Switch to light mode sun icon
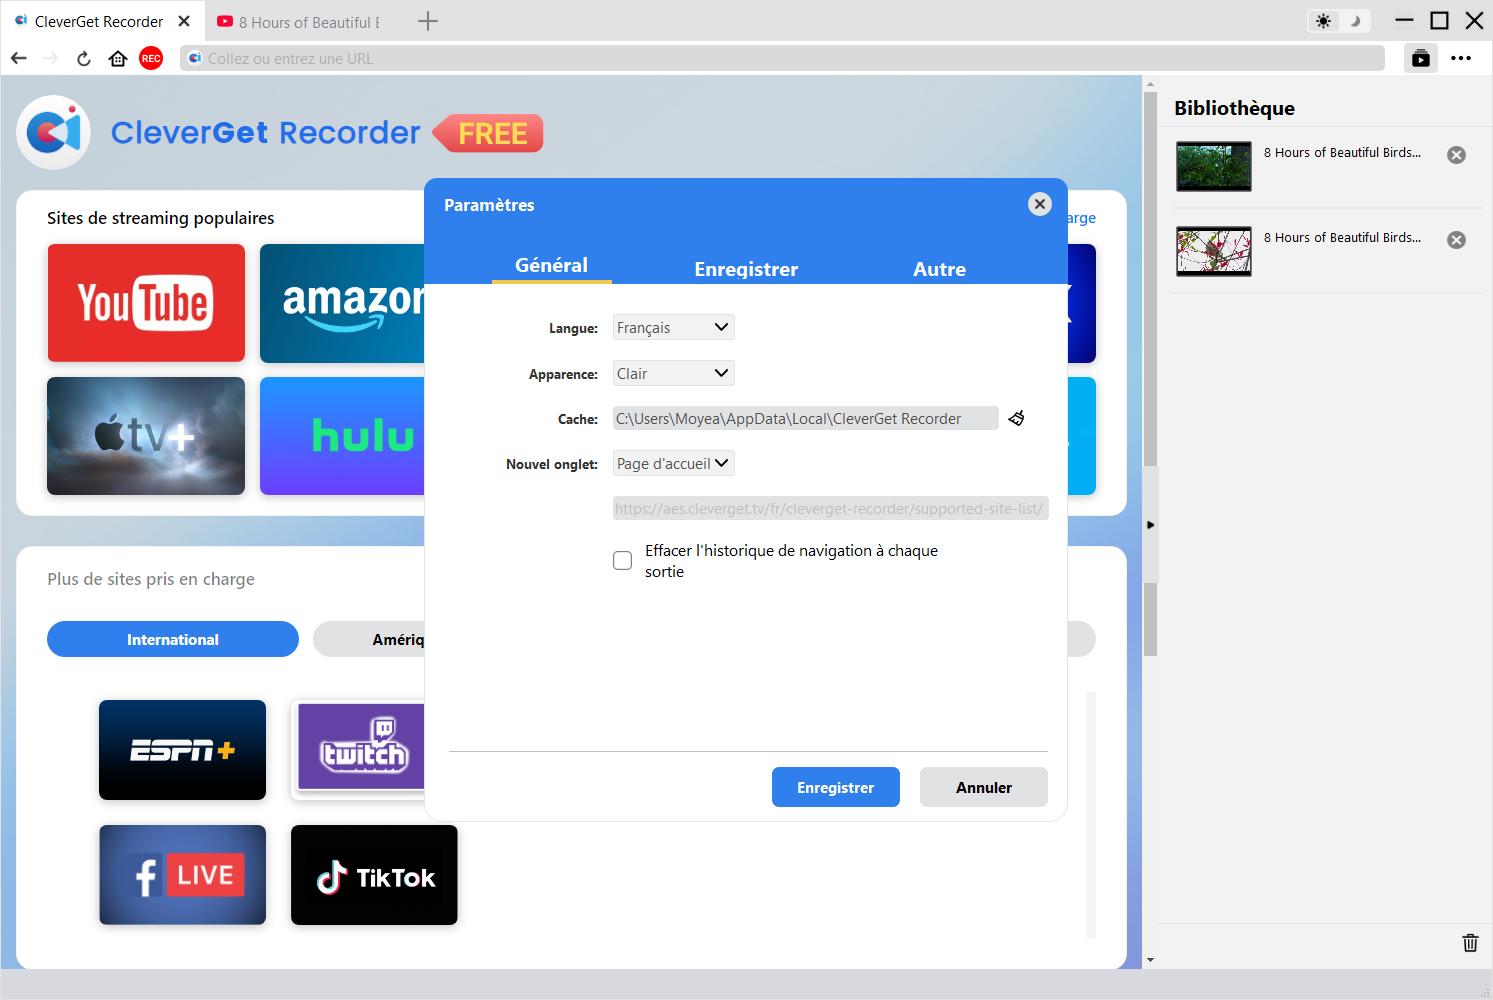The image size is (1493, 1000). 1324,21
